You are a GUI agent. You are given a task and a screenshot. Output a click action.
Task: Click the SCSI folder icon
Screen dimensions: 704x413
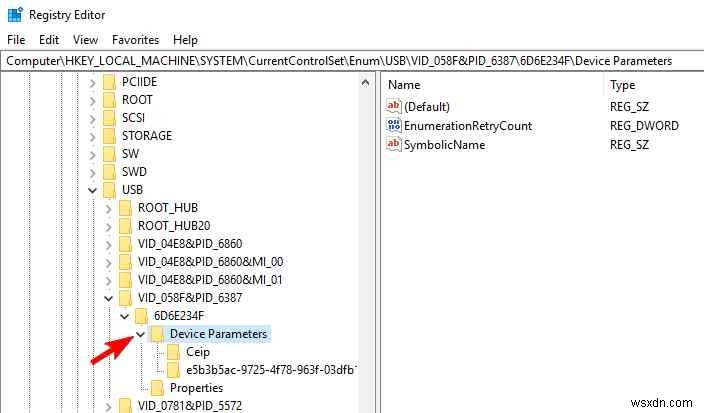pyautogui.click(x=109, y=118)
